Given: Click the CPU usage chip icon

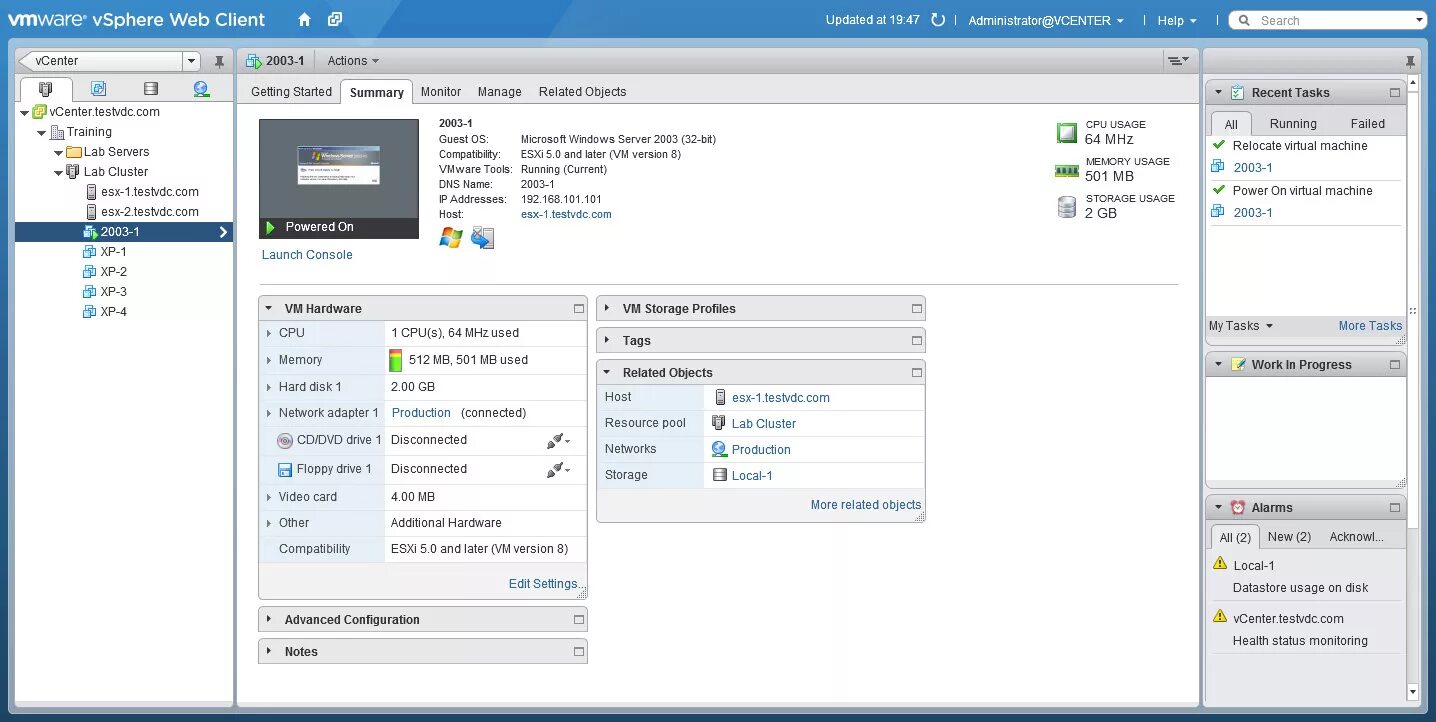Looking at the screenshot, I should click(x=1067, y=132).
